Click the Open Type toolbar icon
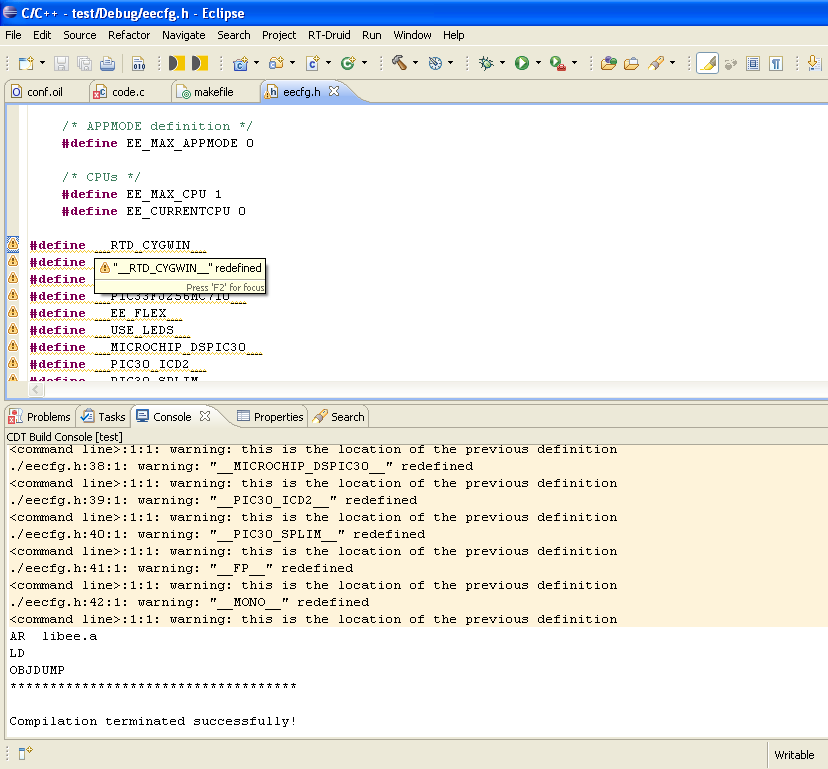 (609, 63)
